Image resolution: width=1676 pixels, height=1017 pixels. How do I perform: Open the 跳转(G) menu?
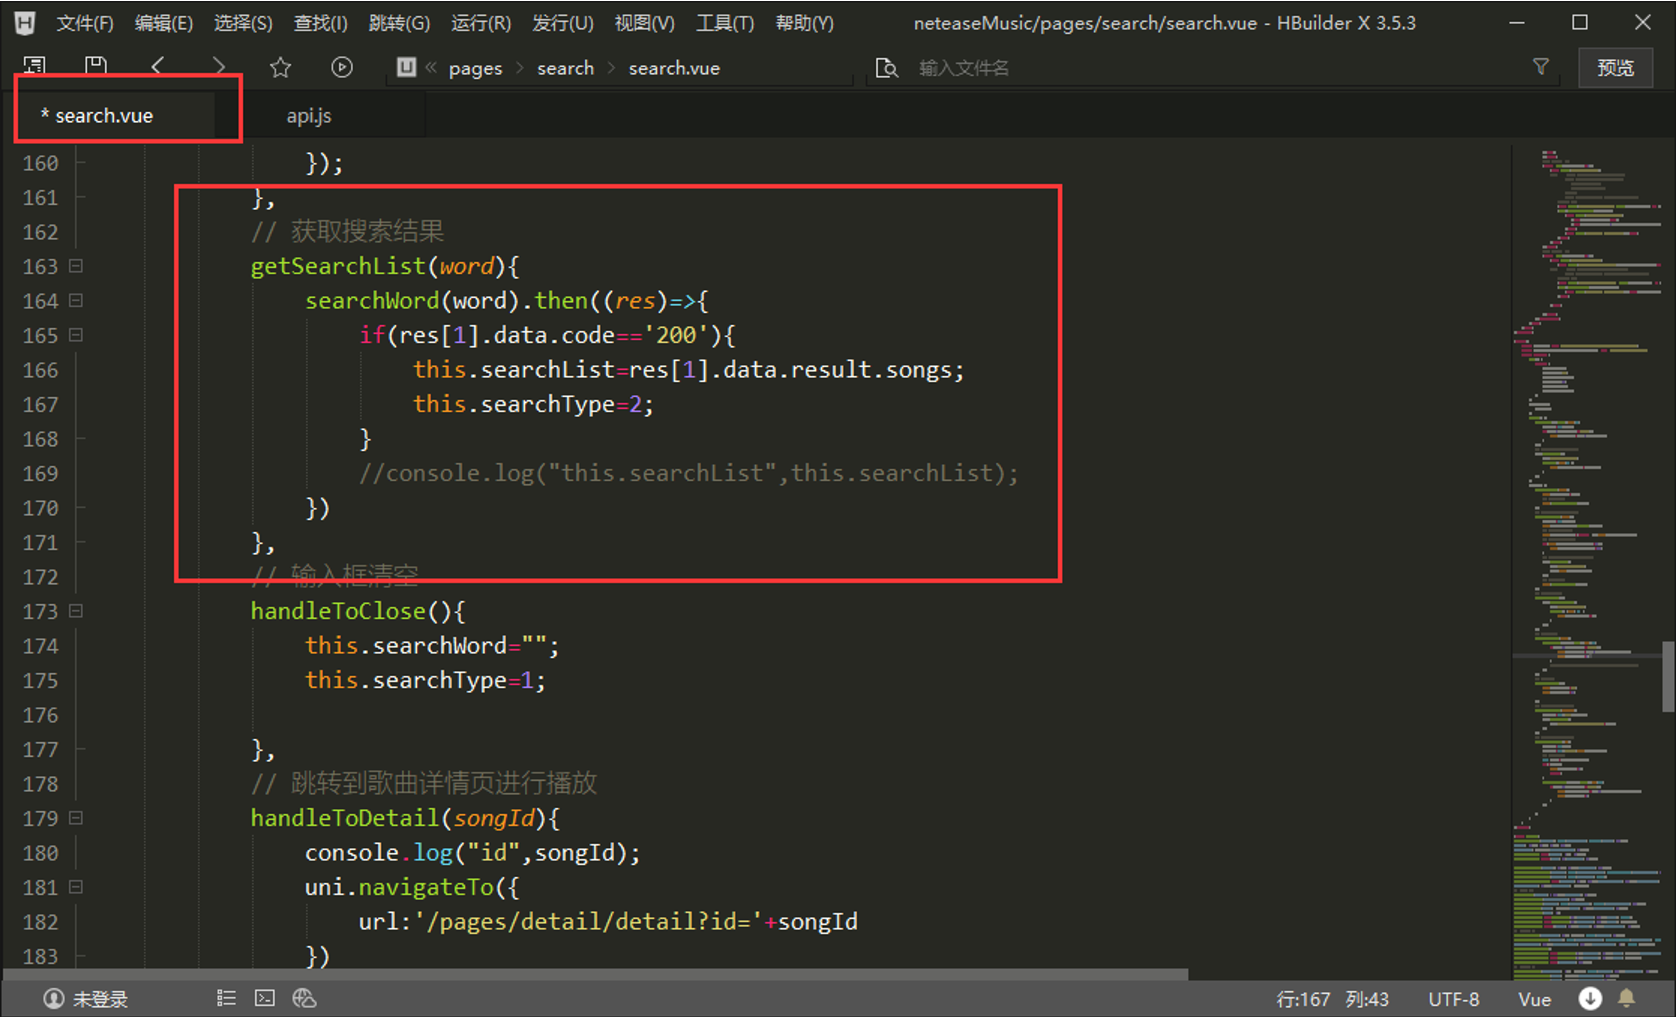coord(399,23)
